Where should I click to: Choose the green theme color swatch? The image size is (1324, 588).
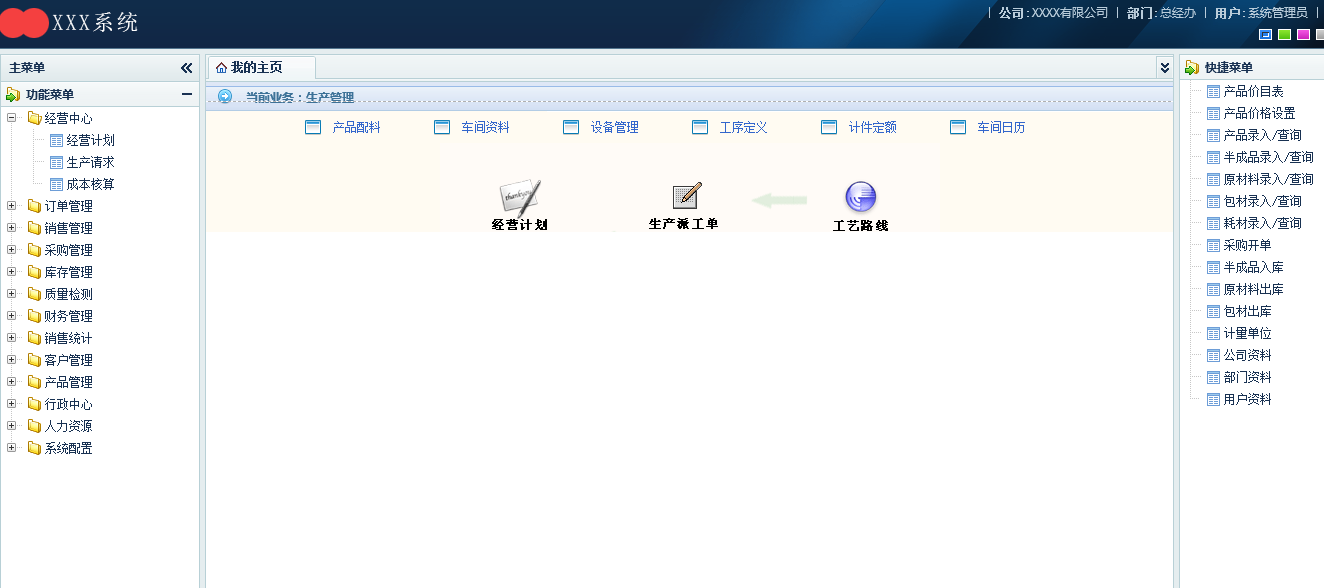pyautogui.click(x=1284, y=35)
